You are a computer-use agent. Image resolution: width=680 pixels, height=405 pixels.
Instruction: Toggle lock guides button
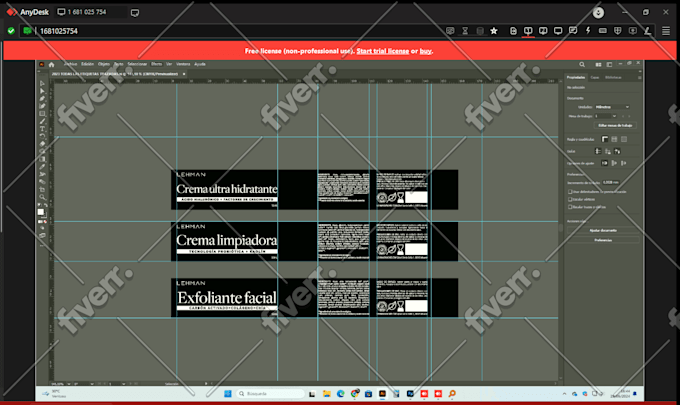608,151
